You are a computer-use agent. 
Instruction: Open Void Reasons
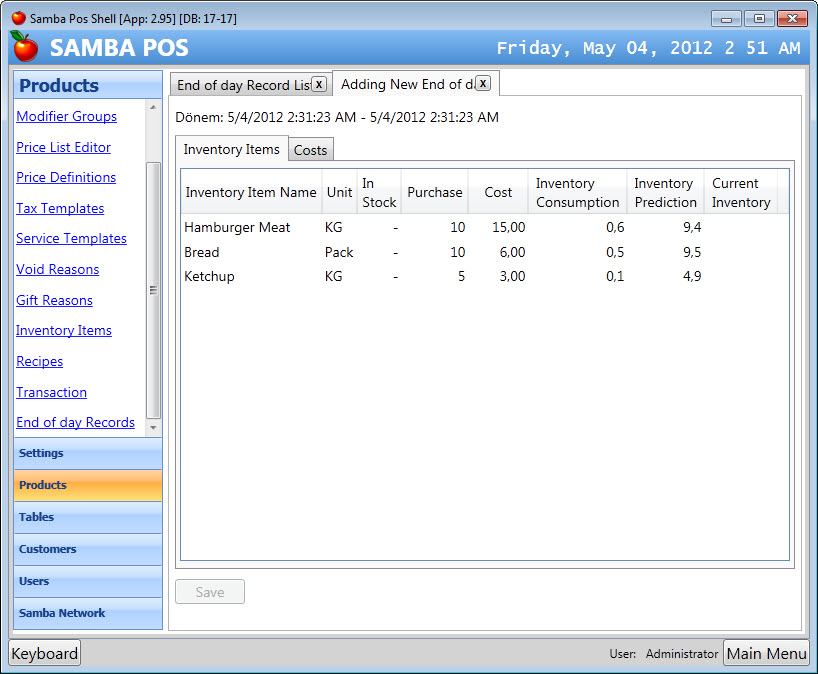click(x=57, y=269)
